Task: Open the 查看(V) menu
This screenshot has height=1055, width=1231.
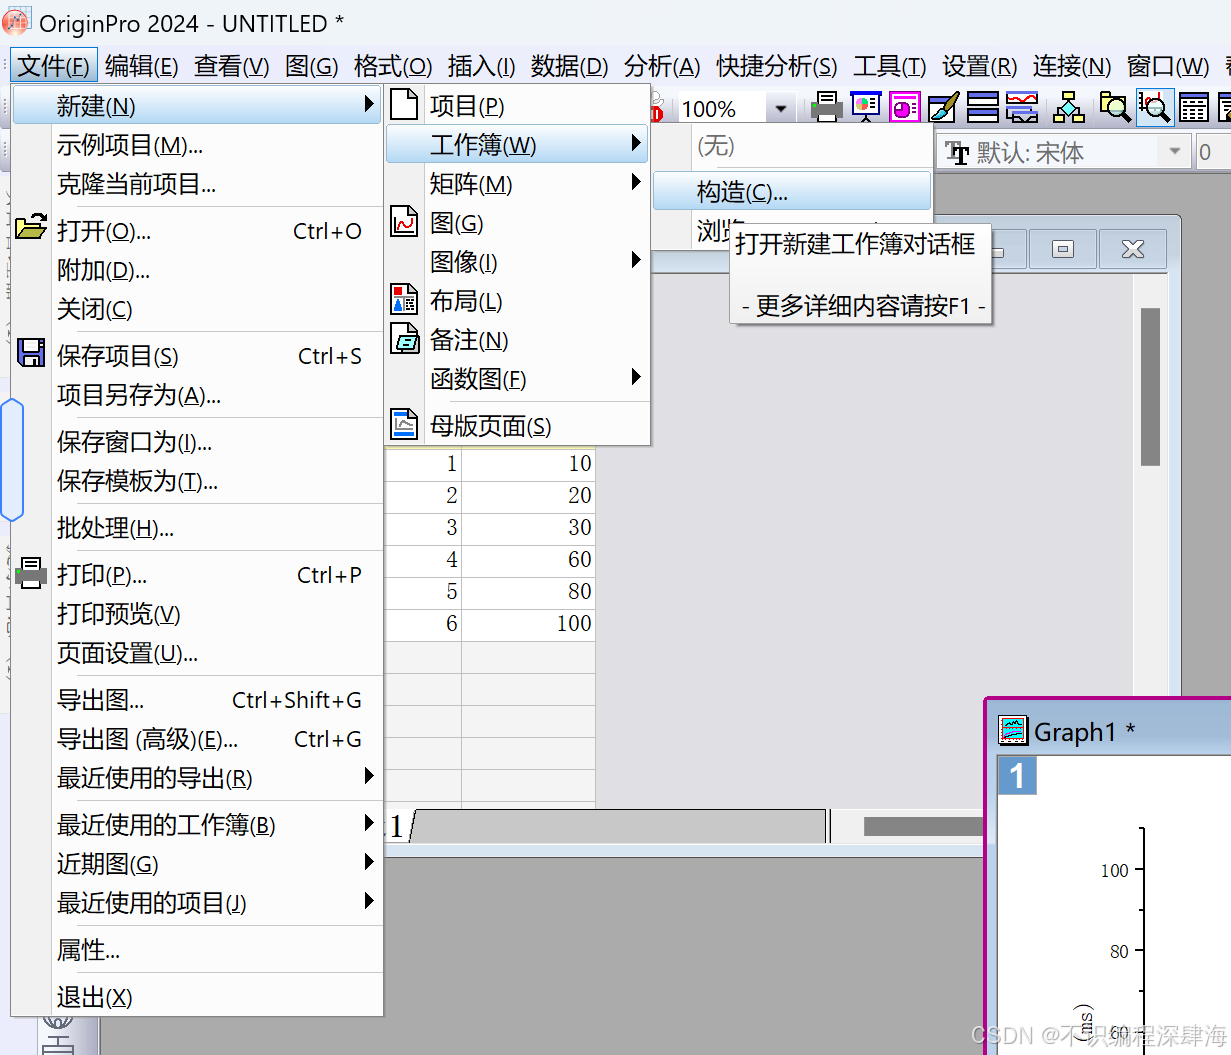Action: (x=232, y=66)
